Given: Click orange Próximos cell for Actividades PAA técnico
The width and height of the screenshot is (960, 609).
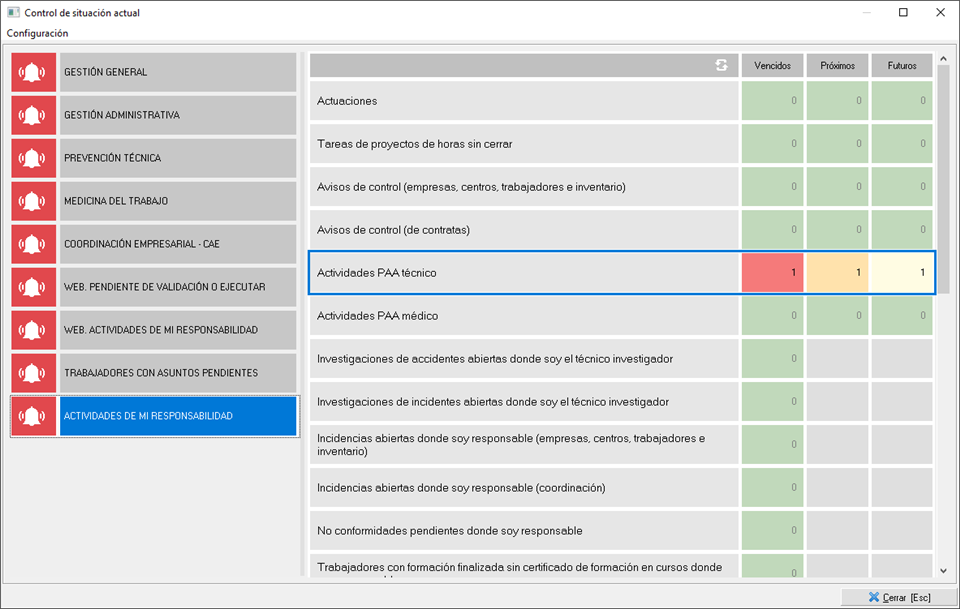Looking at the screenshot, I should coord(837,273).
